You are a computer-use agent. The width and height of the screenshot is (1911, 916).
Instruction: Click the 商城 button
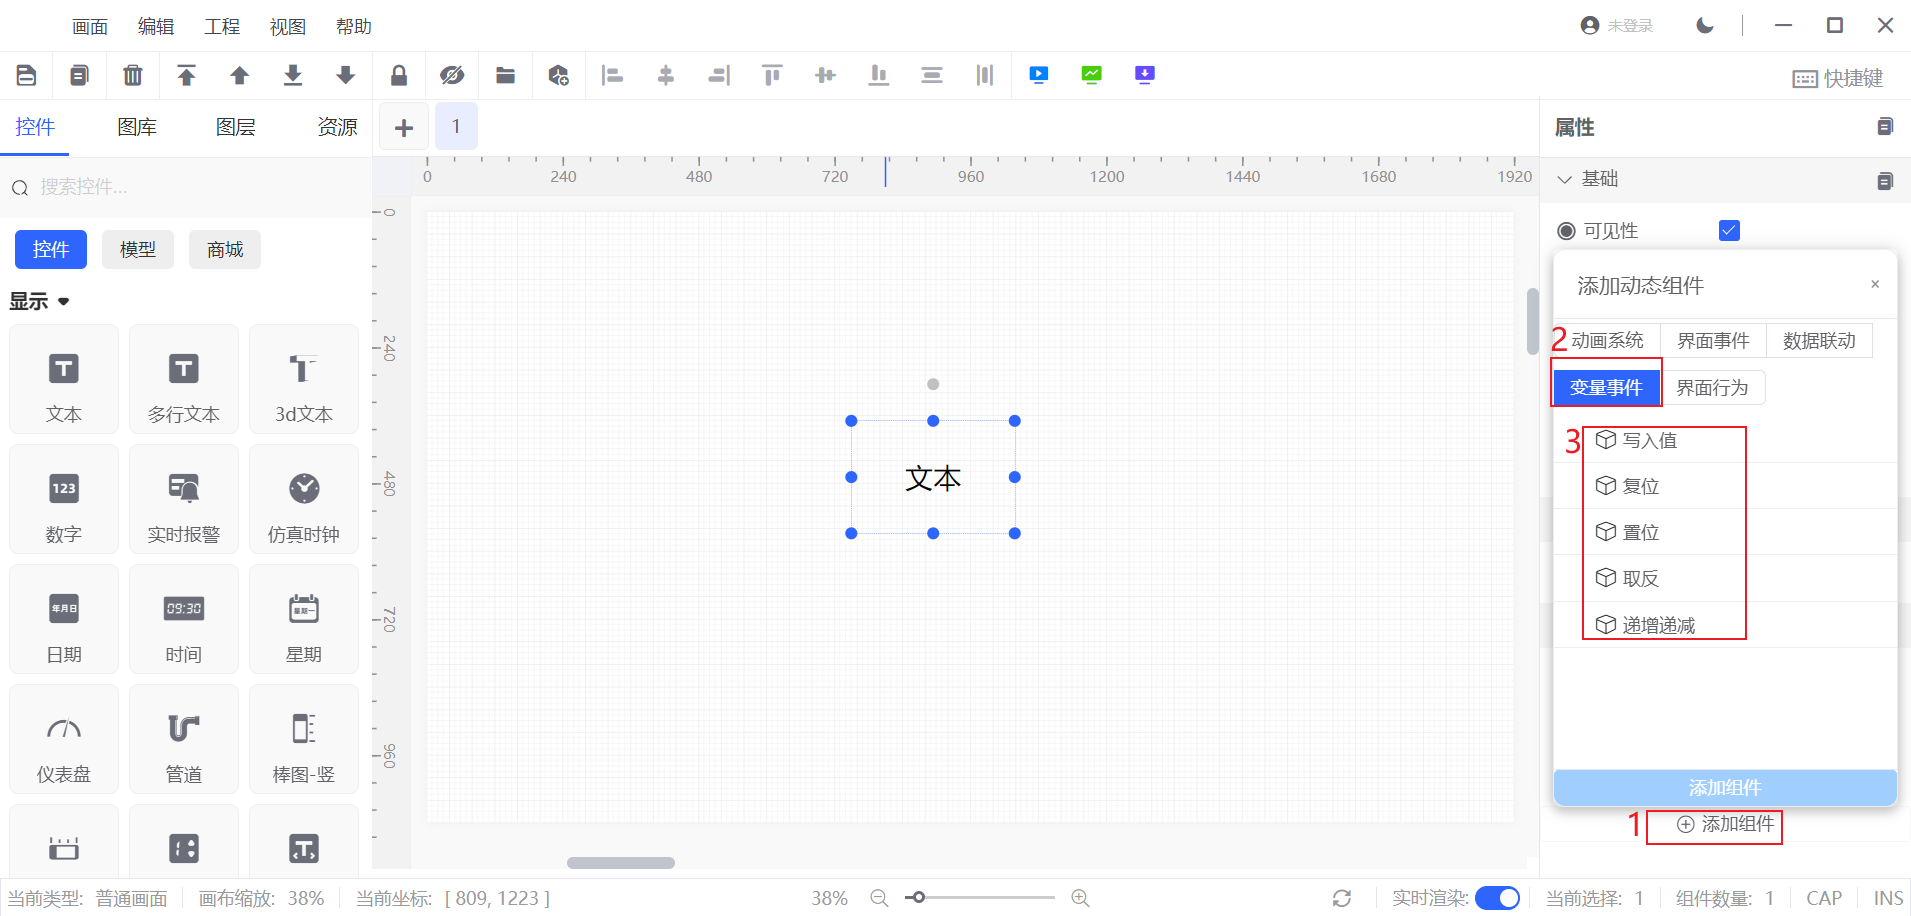click(x=225, y=250)
